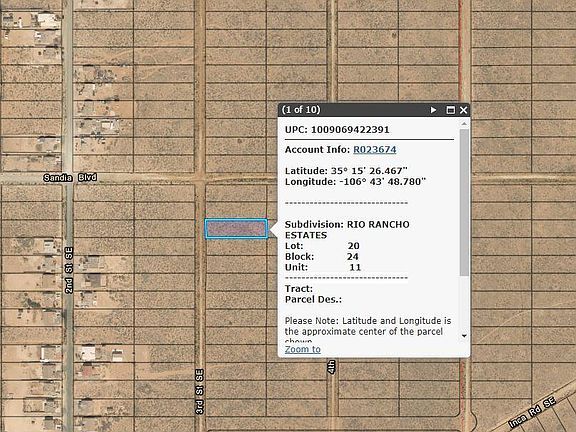Click the Lot value 20
576x432 pixels.
click(353, 246)
